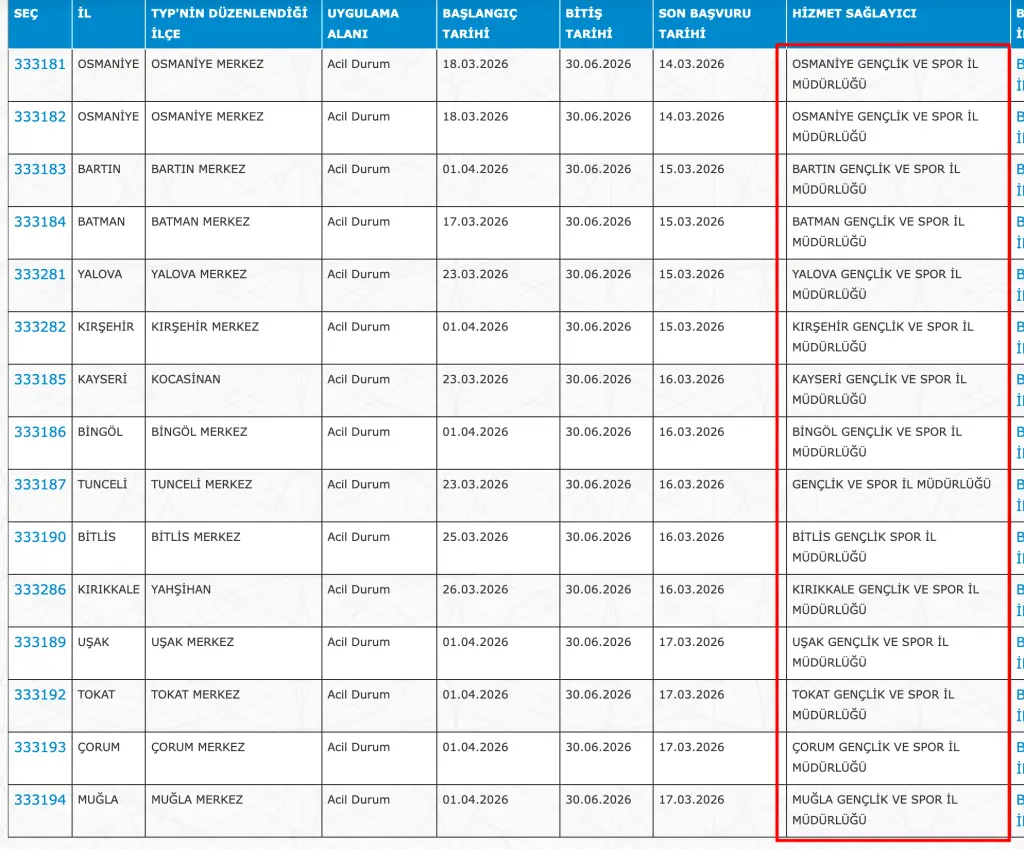Open the 333190 Bitlis record
The image size is (1024, 849).
click(40, 537)
